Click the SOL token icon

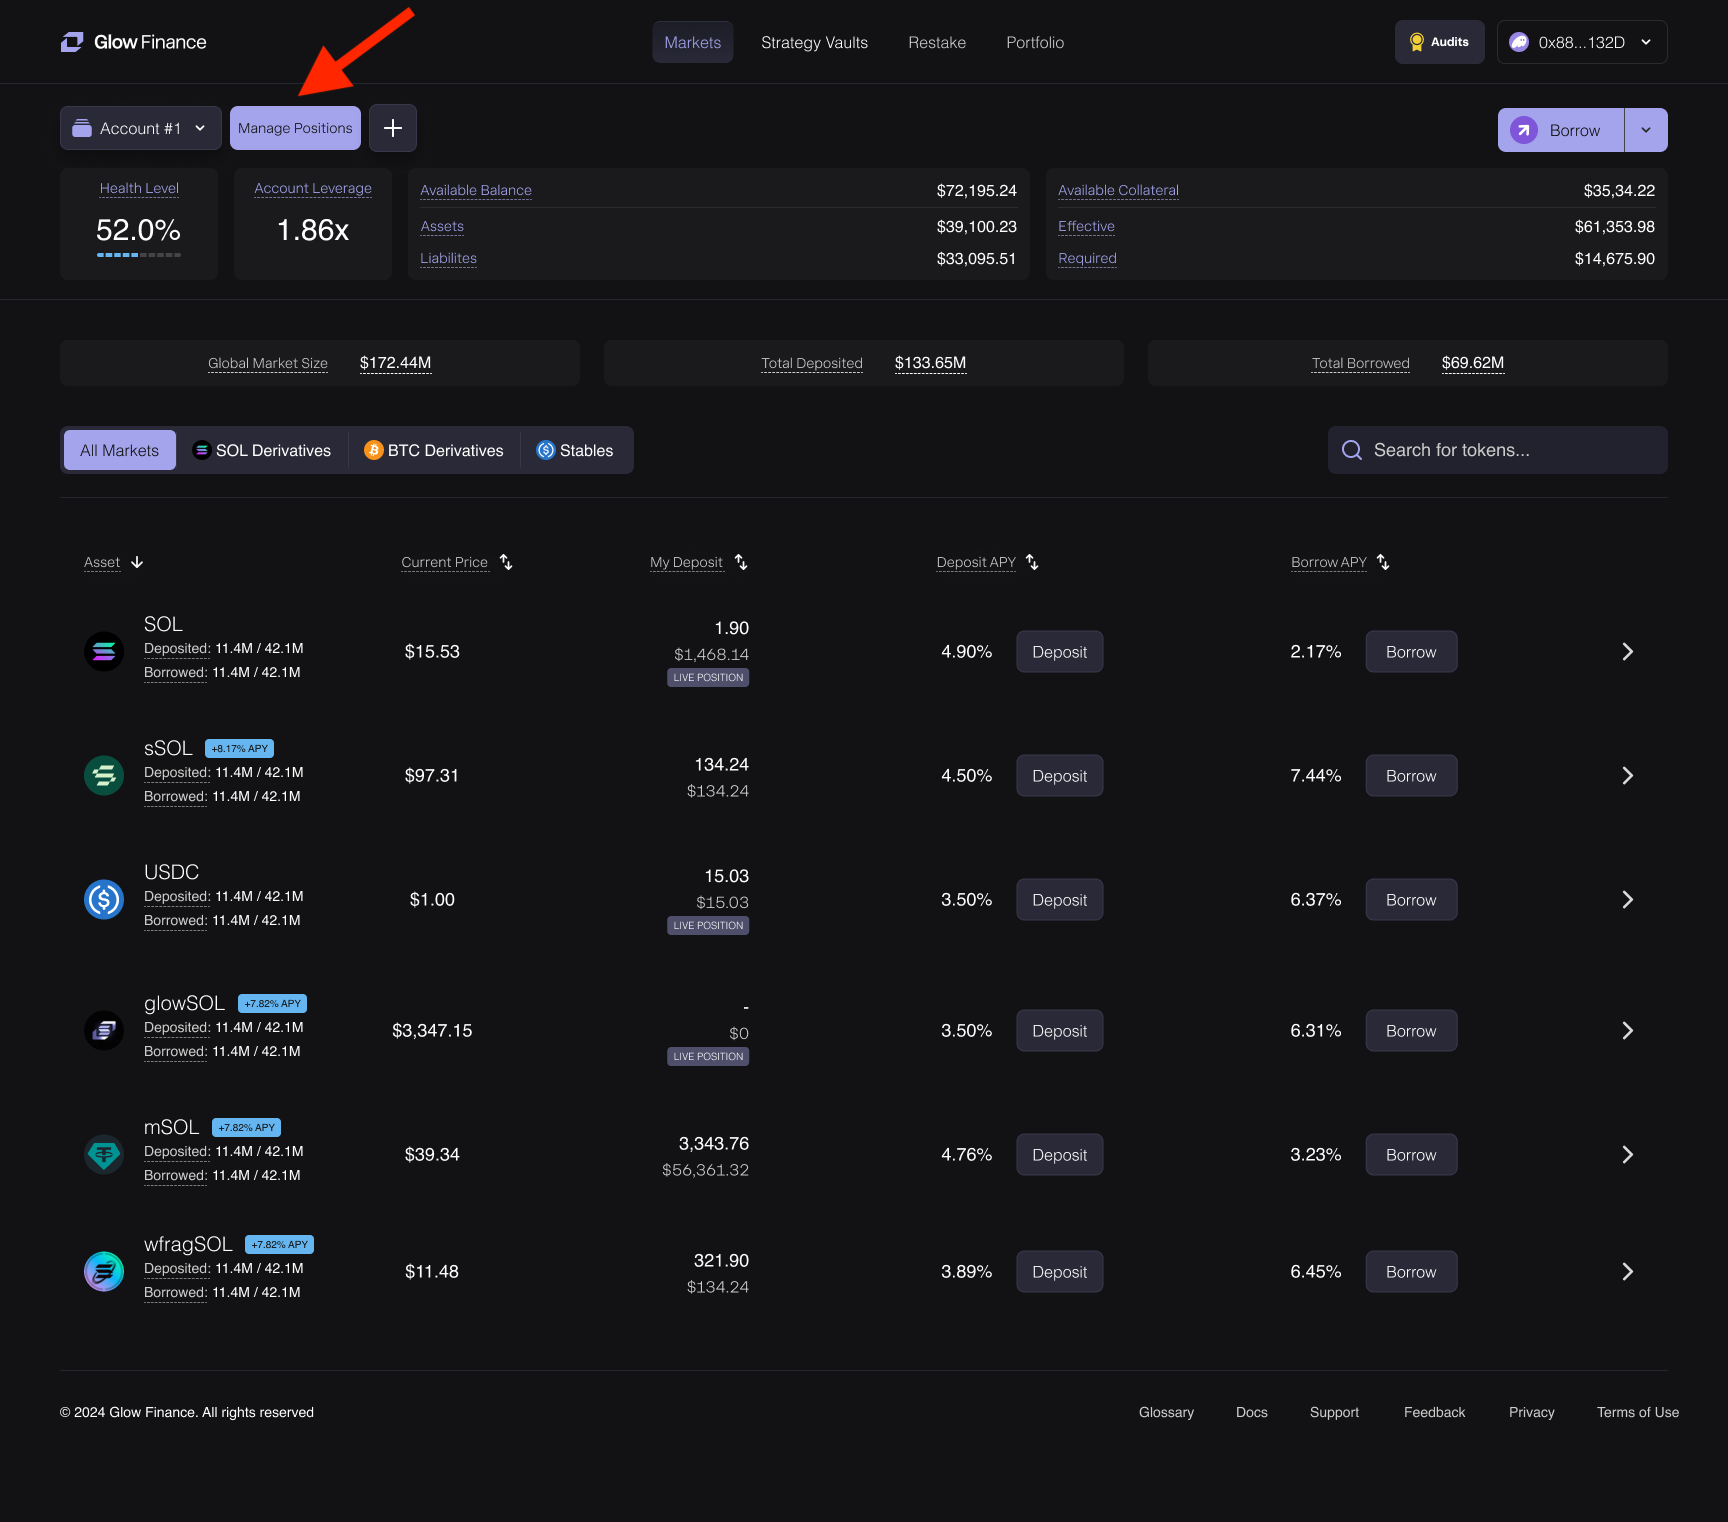pos(104,652)
